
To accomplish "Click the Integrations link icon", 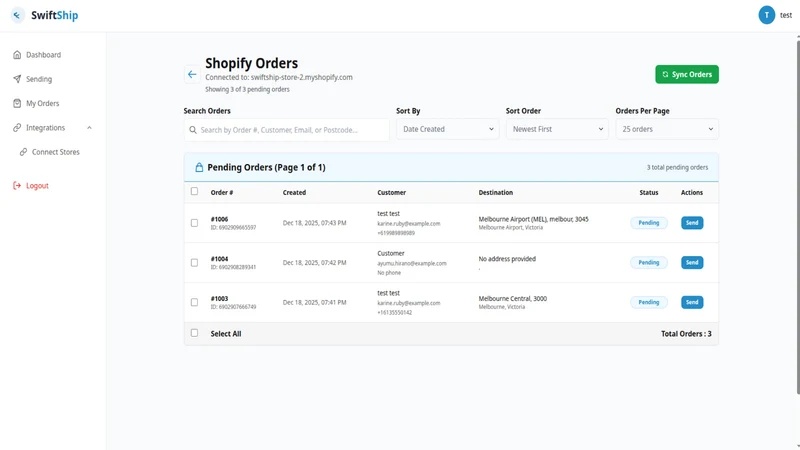I will pyautogui.click(x=17, y=128).
